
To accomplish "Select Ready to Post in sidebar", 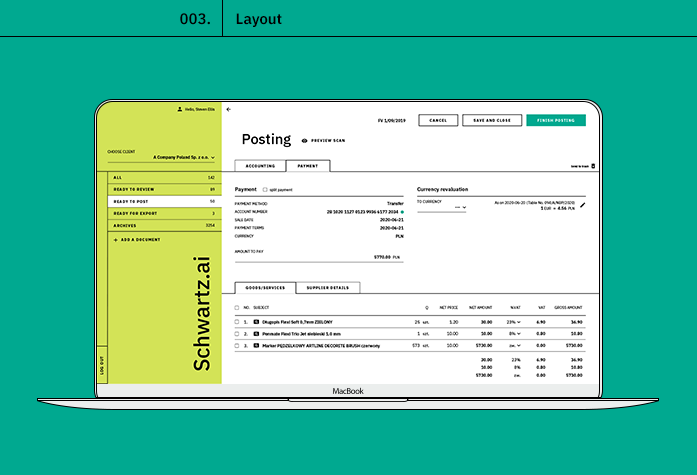I will (x=164, y=201).
